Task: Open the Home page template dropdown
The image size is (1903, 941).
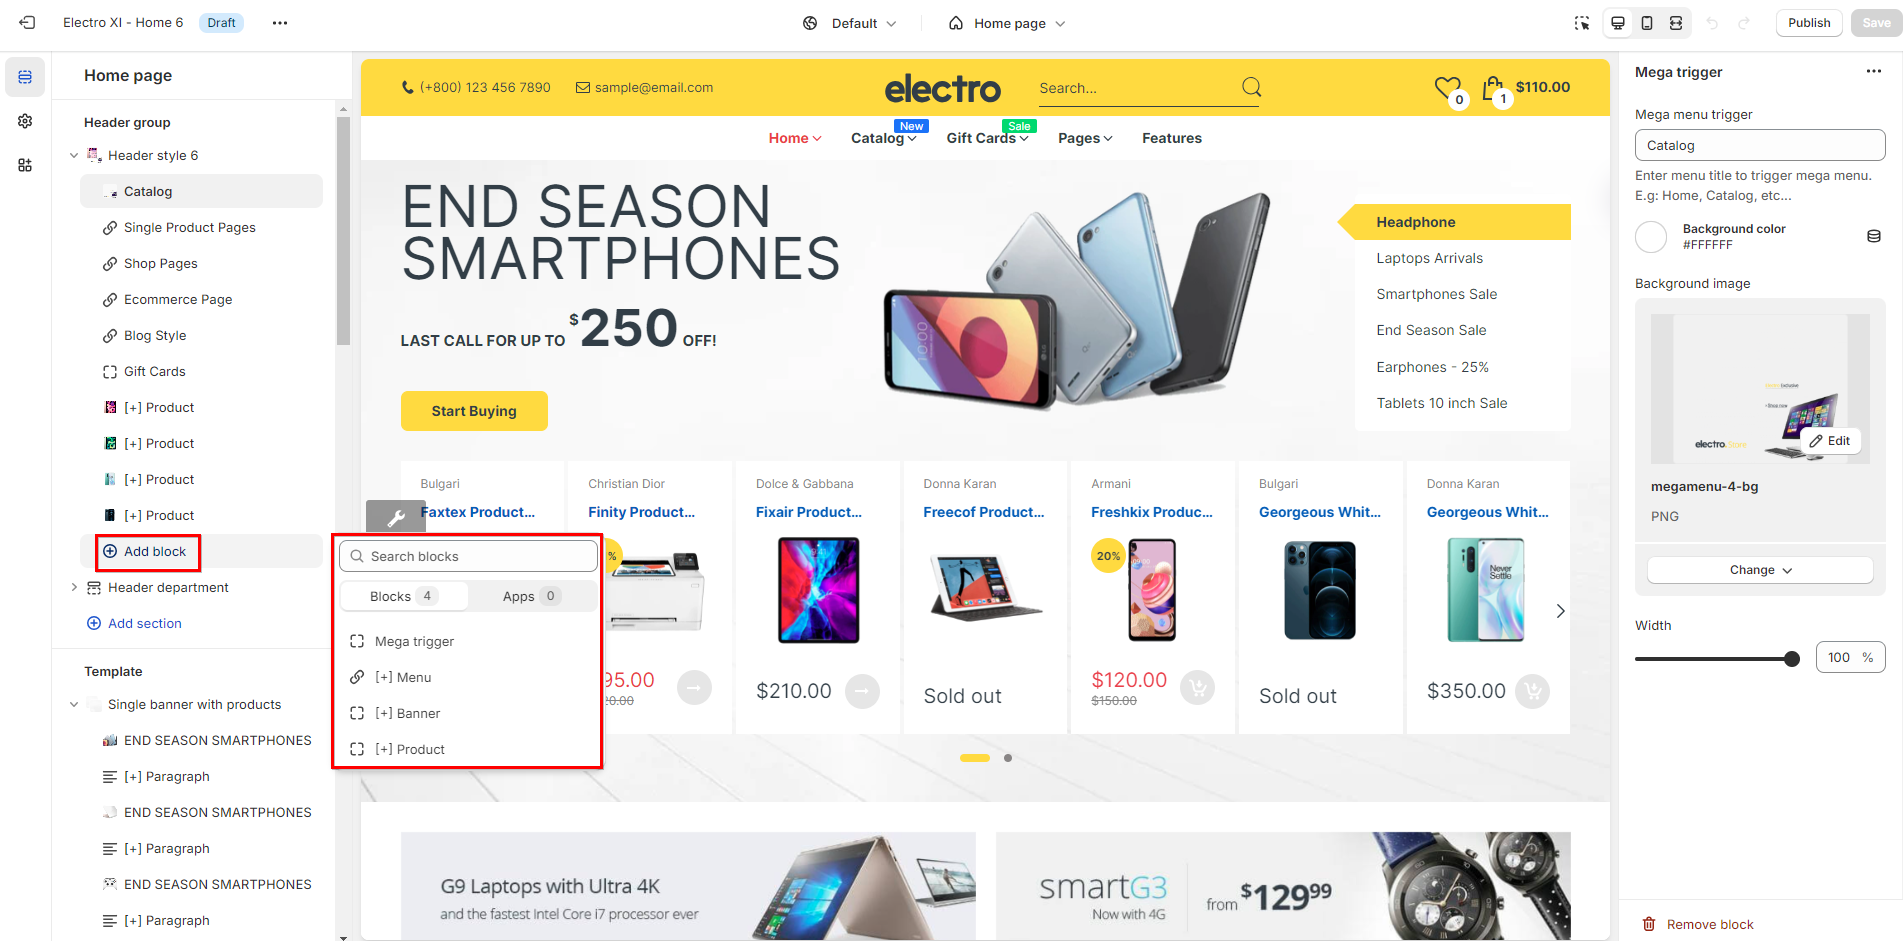Action: [x=1007, y=23]
